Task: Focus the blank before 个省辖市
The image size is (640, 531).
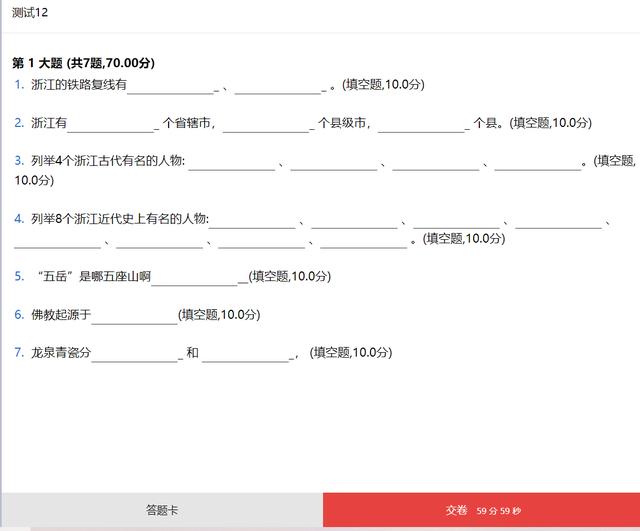Action: [111, 124]
